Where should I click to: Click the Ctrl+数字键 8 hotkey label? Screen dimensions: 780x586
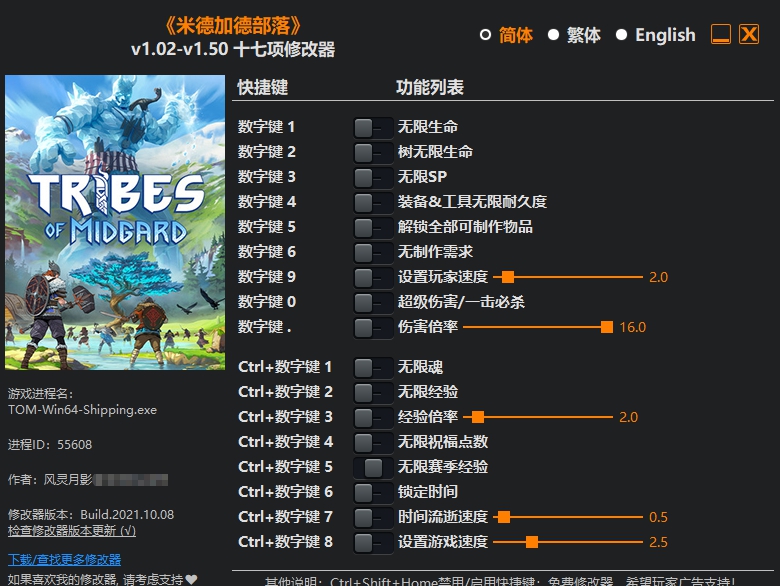pyautogui.click(x=286, y=541)
